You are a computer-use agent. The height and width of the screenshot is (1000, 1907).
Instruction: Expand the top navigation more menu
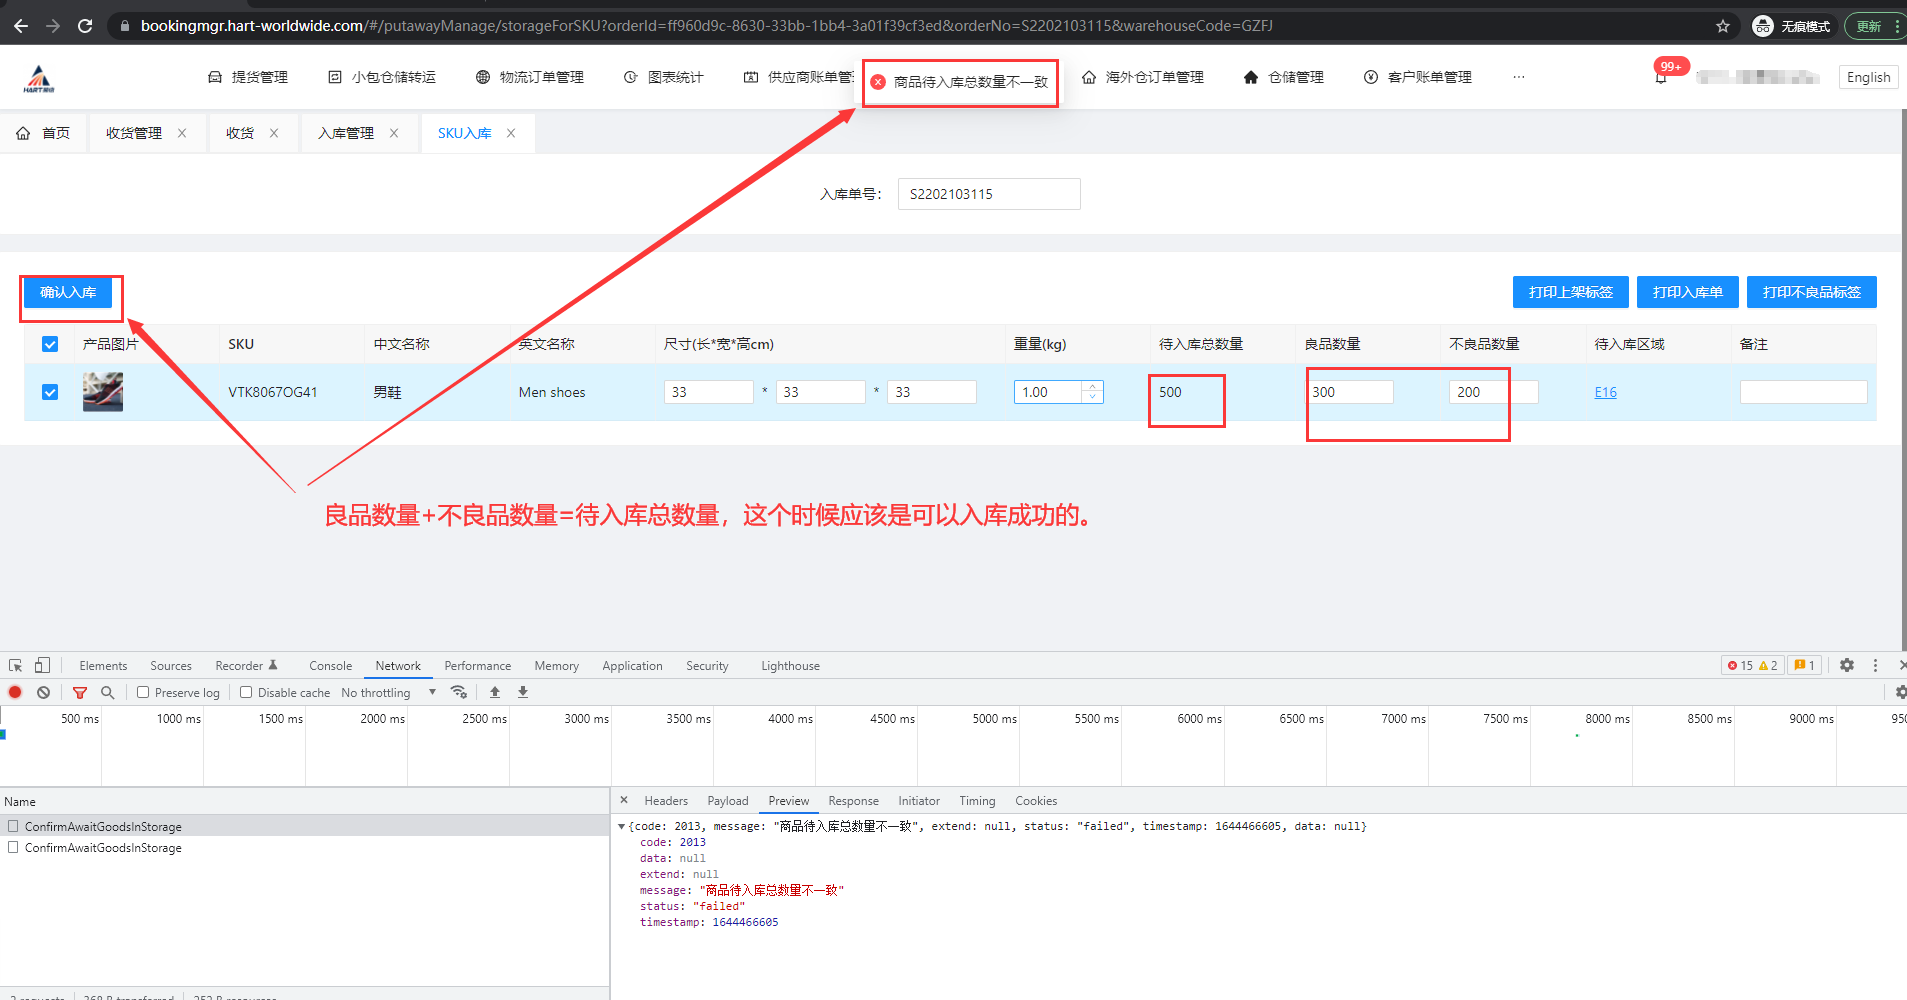(x=1518, y=77)
